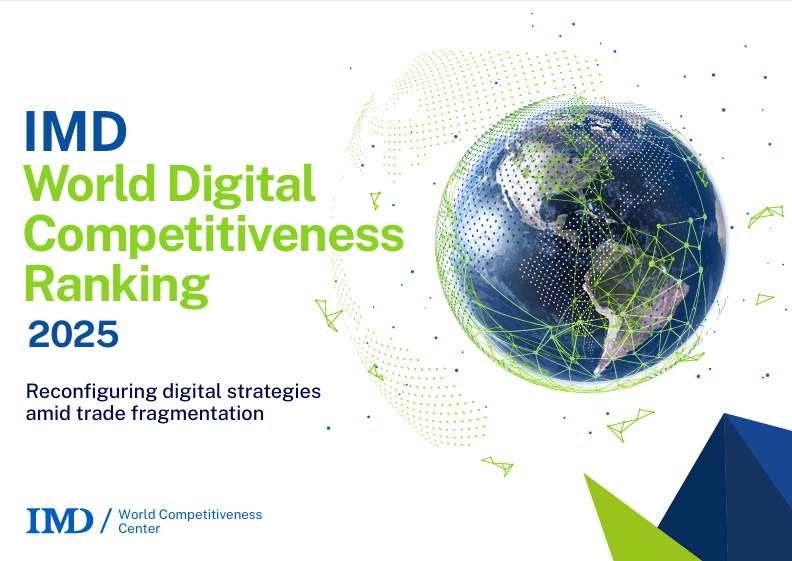Select the word 'Competitiveness' in the title

click(x=214, y=236)
